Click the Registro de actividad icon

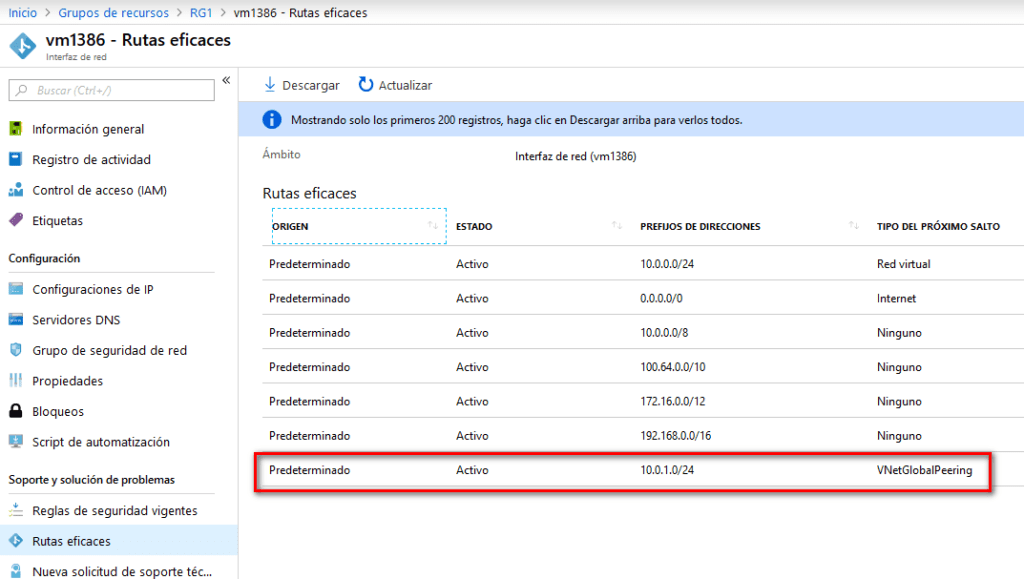pyautogui.click(x=16, y=159)
